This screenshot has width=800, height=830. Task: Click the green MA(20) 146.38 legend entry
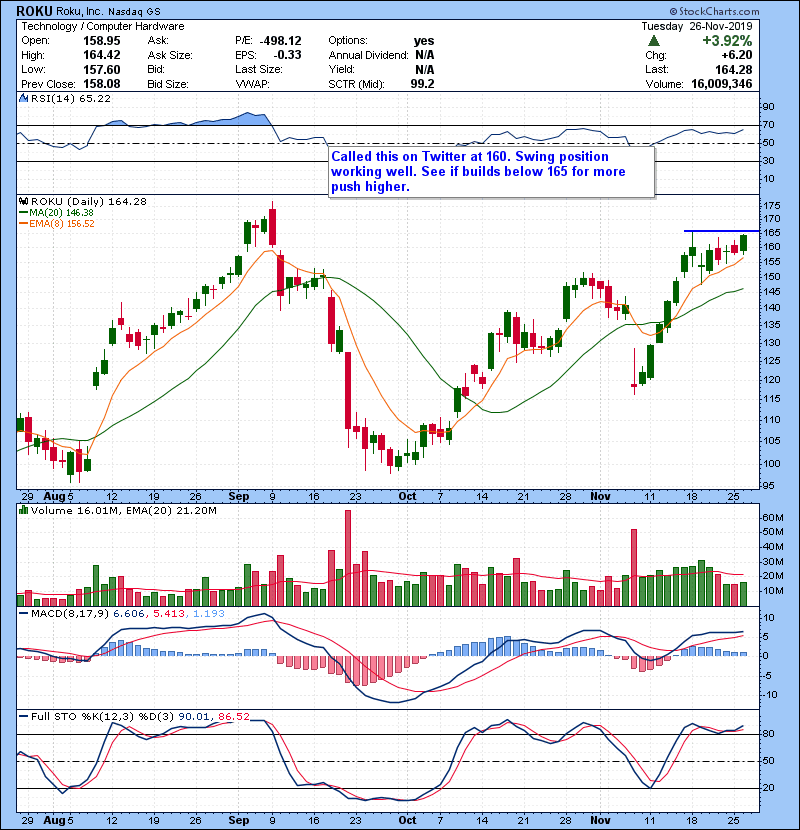click(56, 213)
